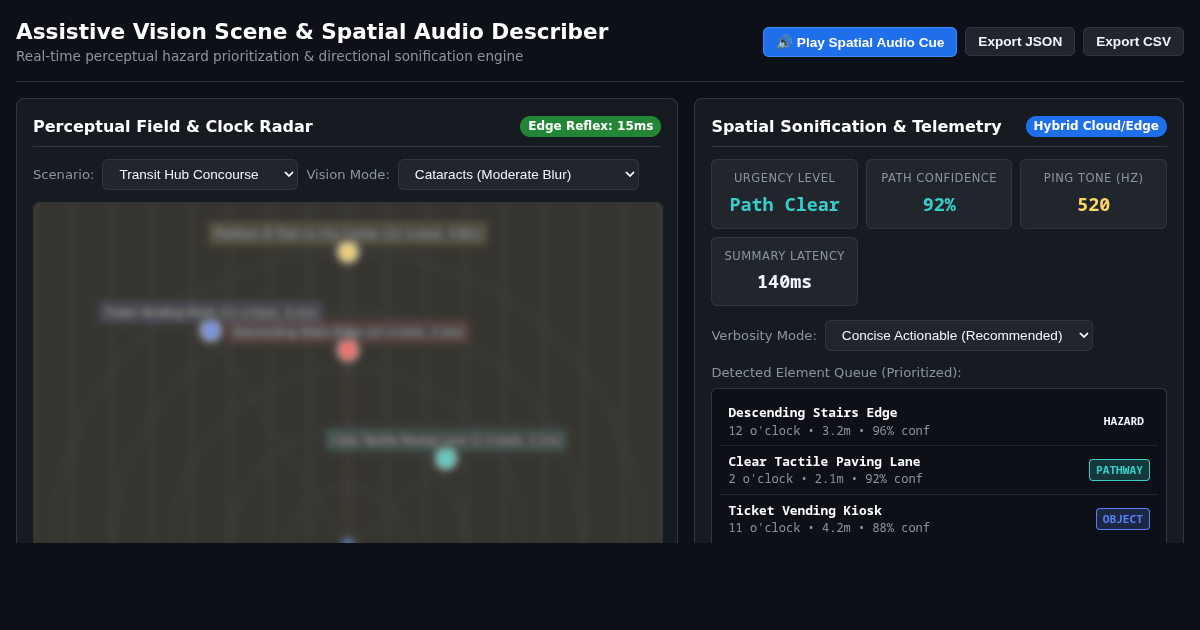The width and height of the screenshot is (1200, 630).
Task: Click the Assistive Vision Scene page title
Action: 312,31
